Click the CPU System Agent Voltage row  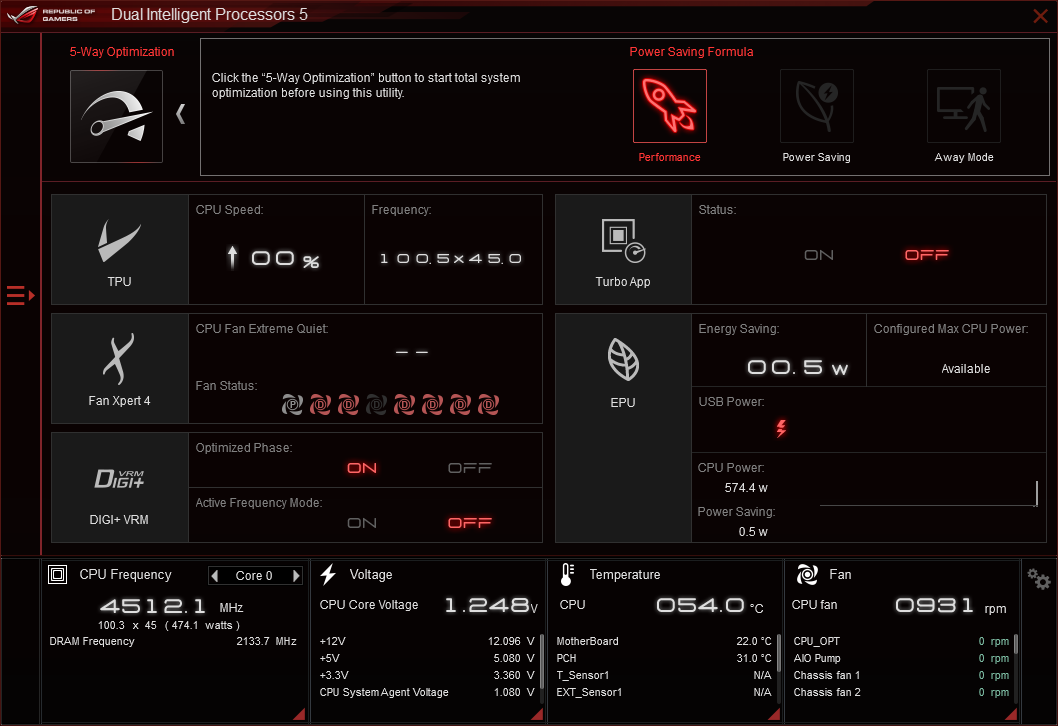(427, 692)
